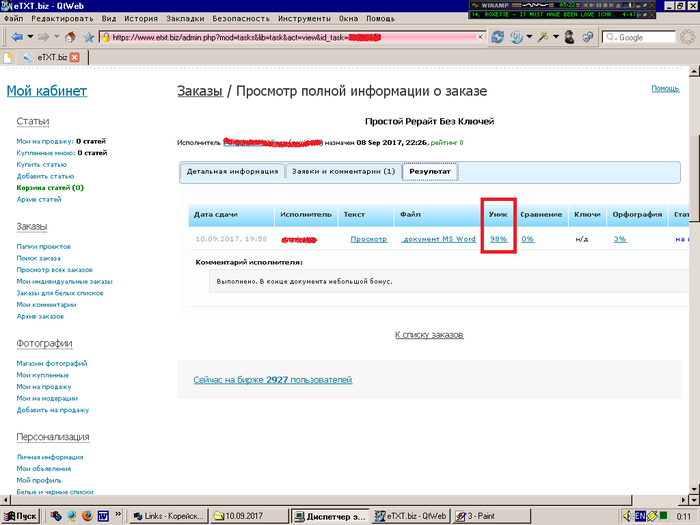Image resolution: width=700 pixels, height=525 pixels.
Task: Open the Закладки menu
Action: (x=186, y=18)
